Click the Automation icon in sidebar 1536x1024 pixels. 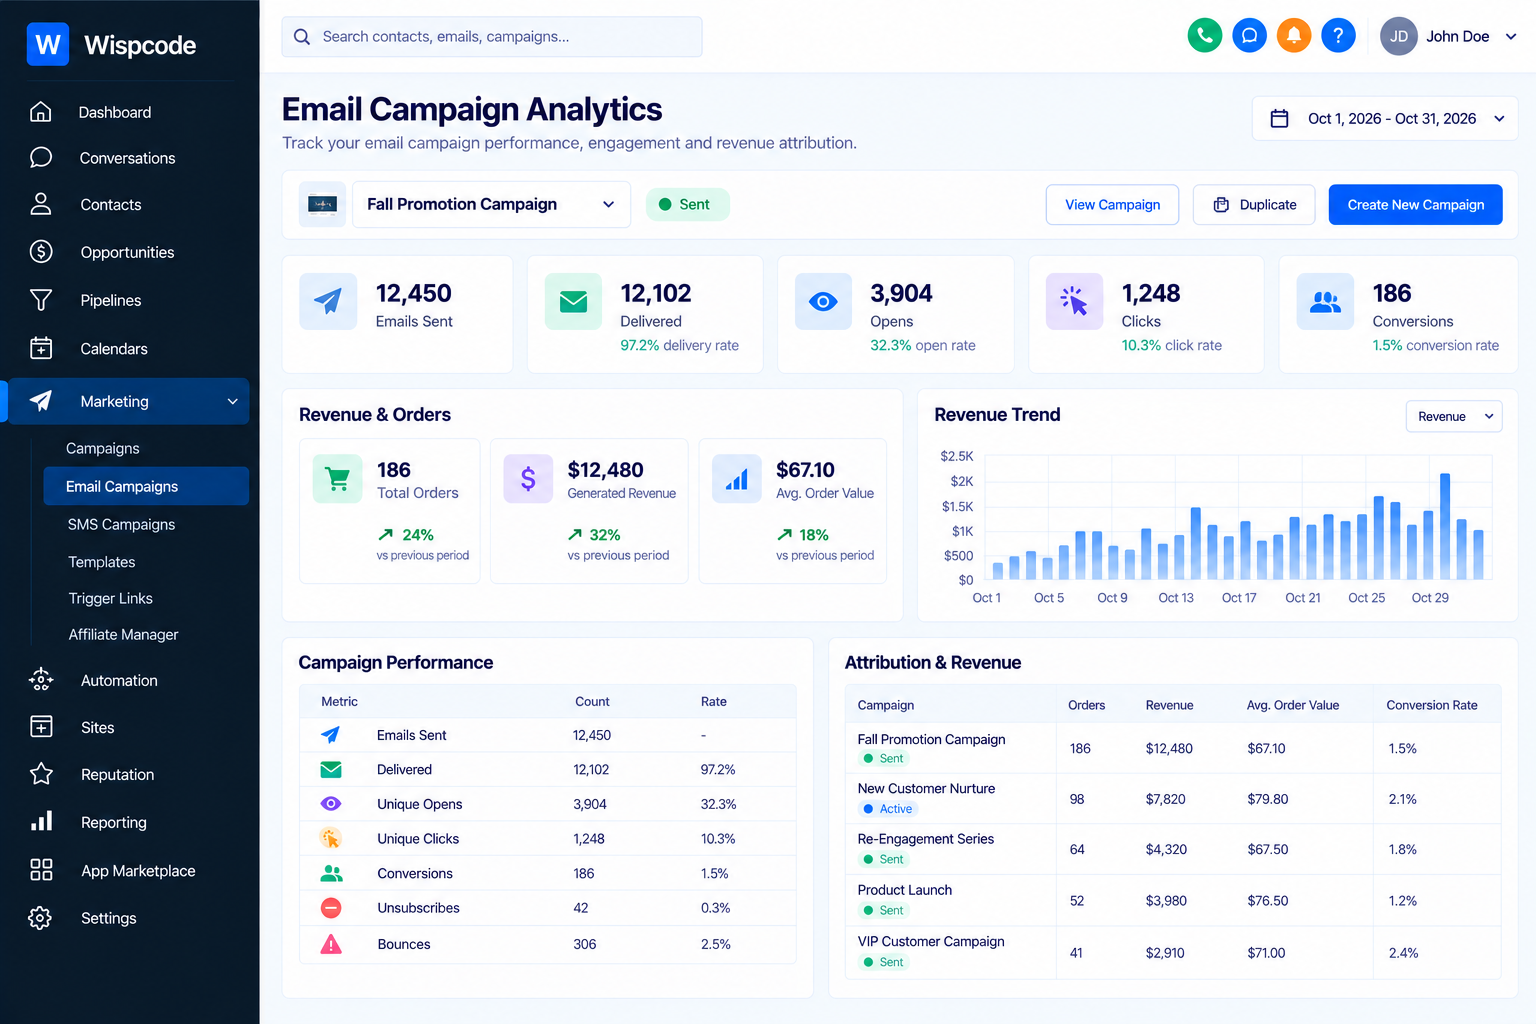[x=41, y=680]
